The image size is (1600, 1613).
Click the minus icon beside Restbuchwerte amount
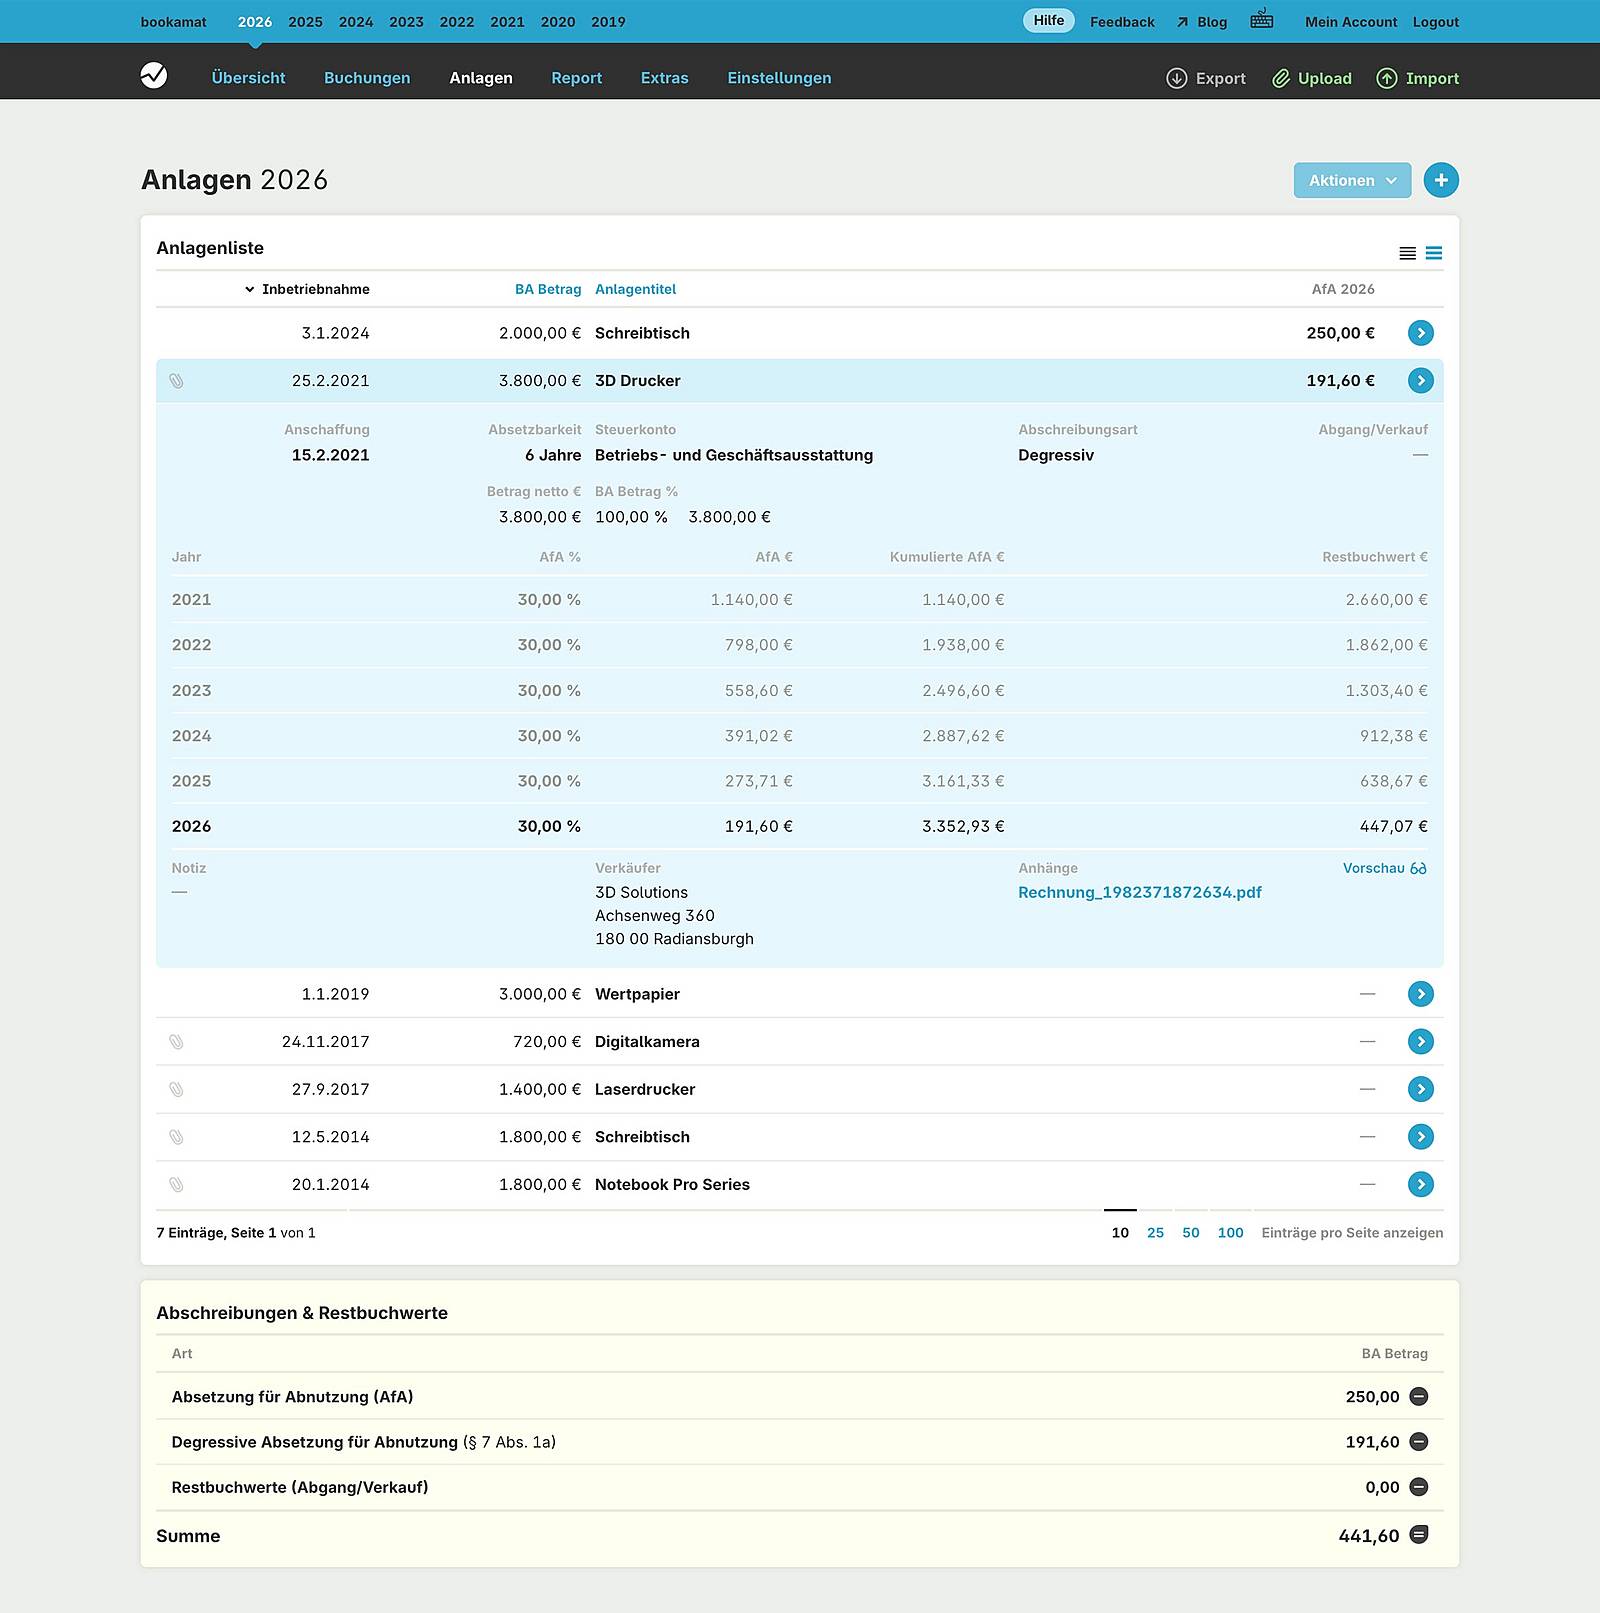click(1418, 1487)
